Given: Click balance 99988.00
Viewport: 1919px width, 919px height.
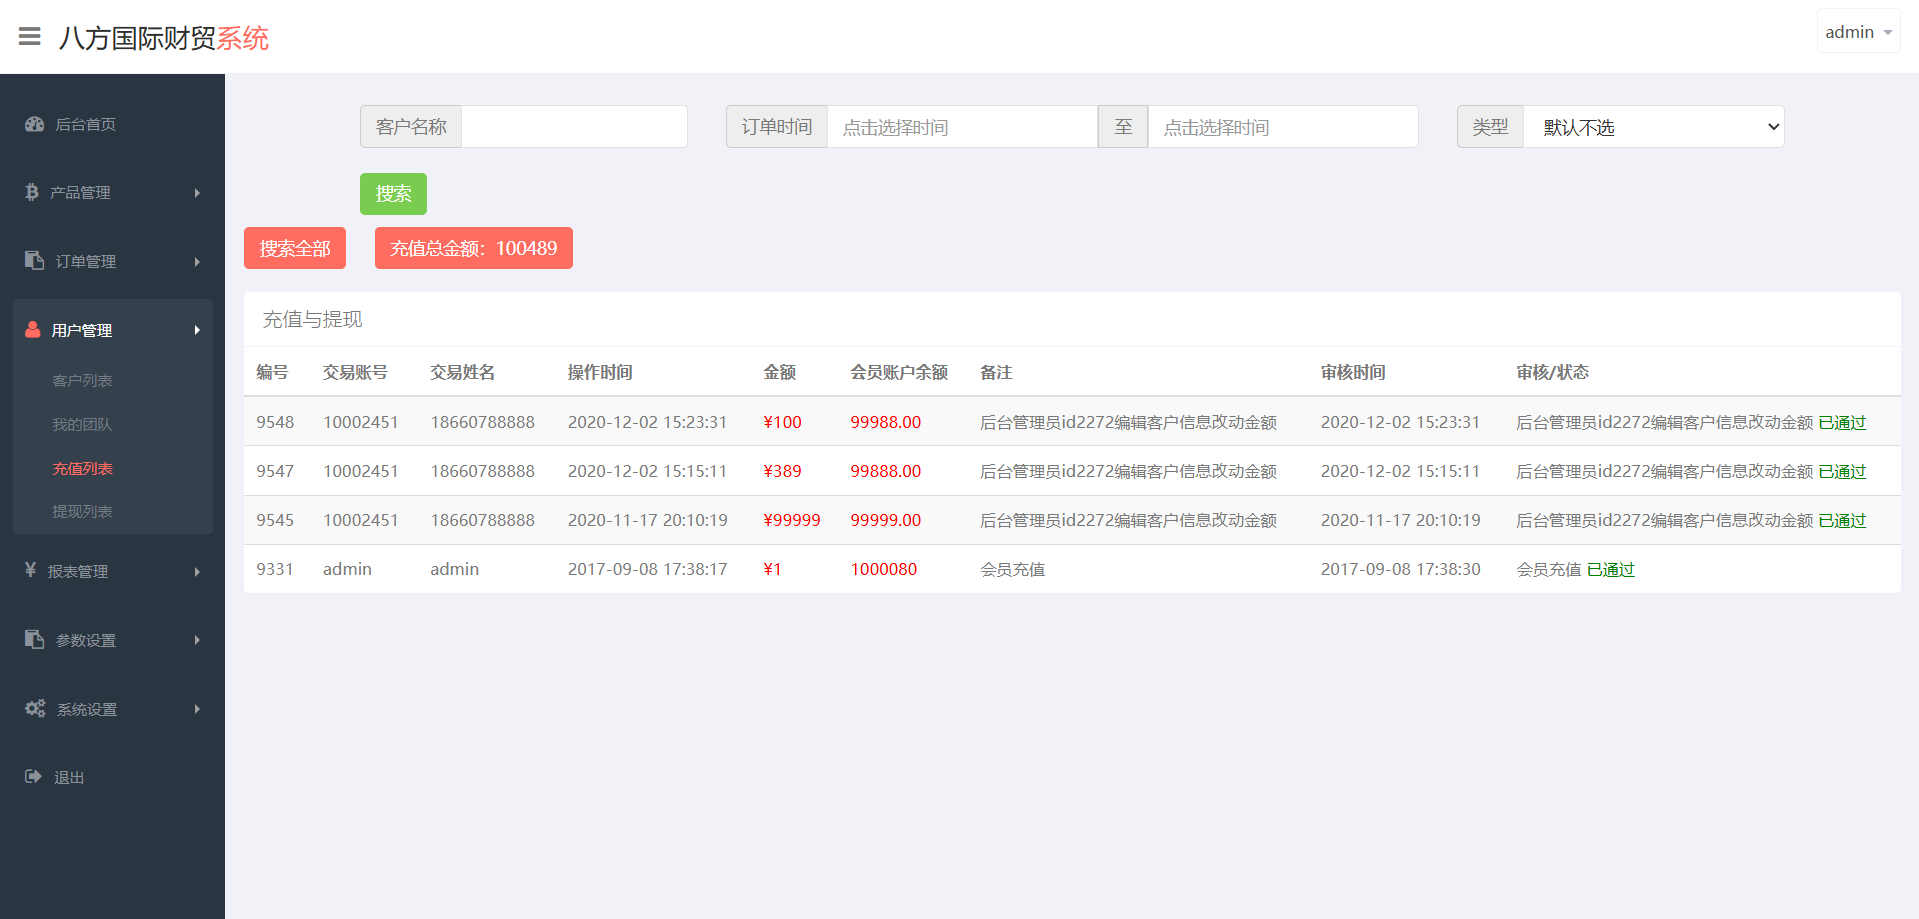Looking at the screenshot, I should click(x=885, y=422).
